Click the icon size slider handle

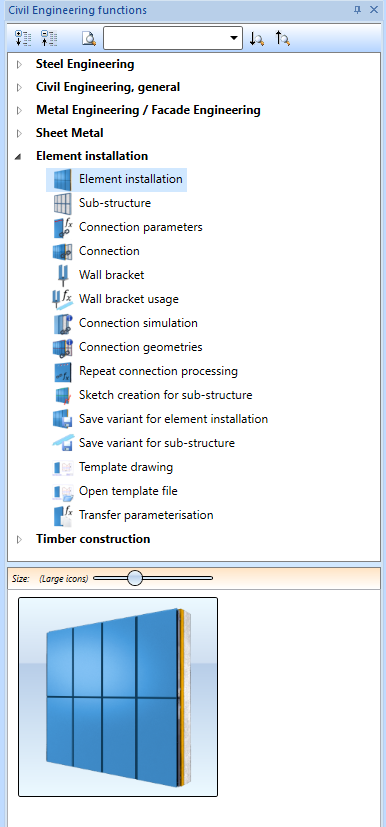point(136,578)
